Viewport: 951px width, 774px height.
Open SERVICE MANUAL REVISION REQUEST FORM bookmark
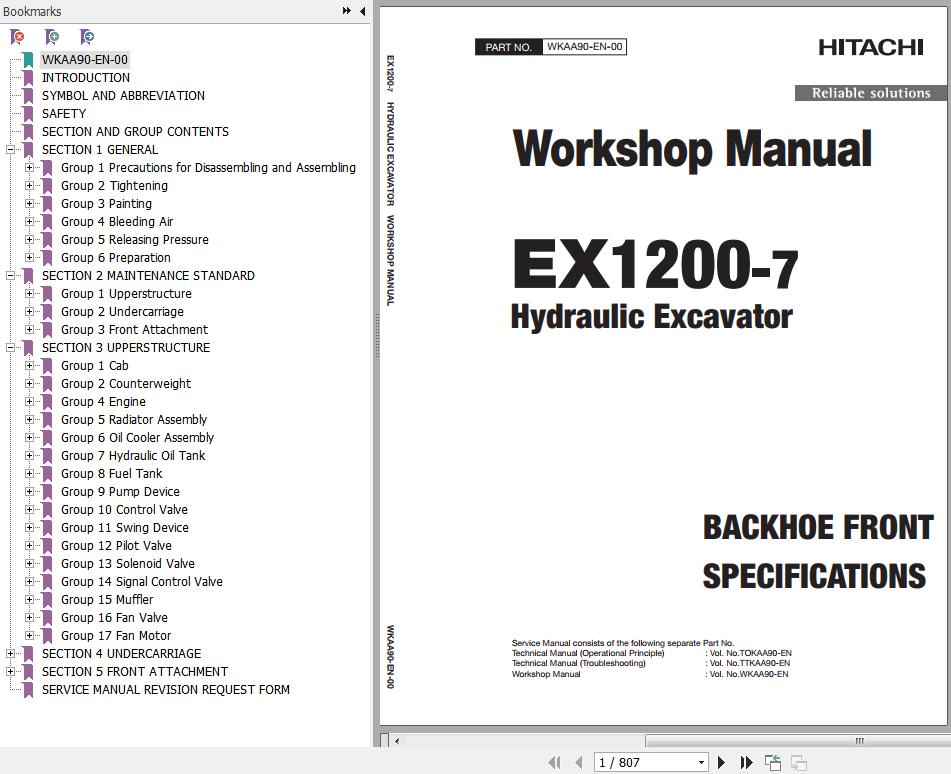(x=166, y=690)
